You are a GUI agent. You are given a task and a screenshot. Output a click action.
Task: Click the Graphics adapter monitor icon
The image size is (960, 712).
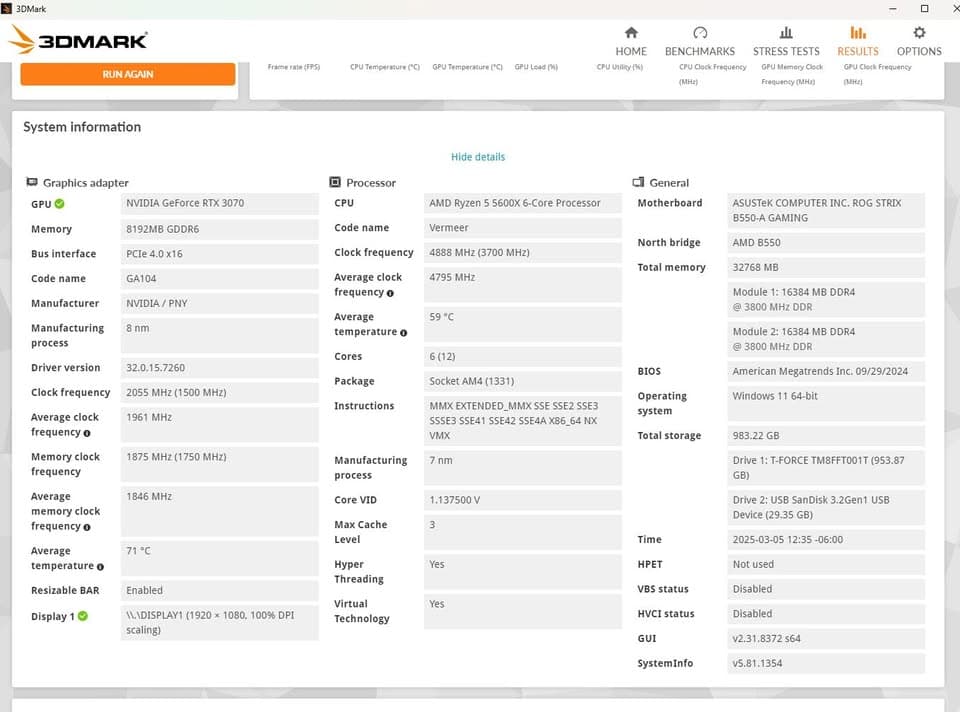point(32,182)
